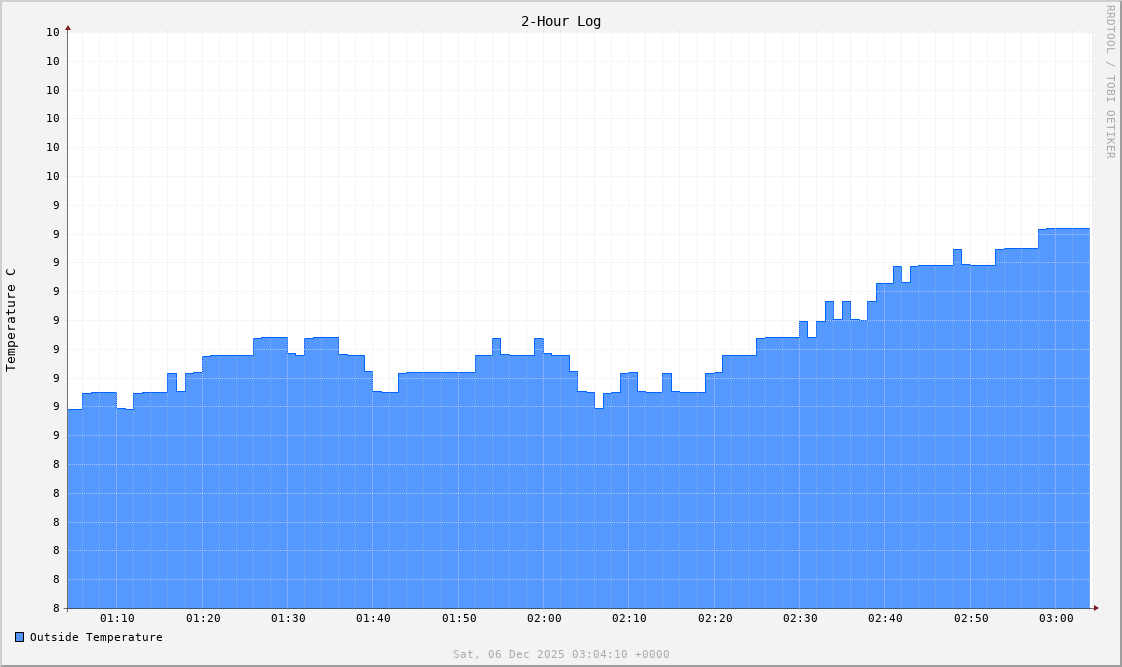Click the "2-Hour Log" graph title
The height and width of the screenshot is (667, 1122).
pyautogui.click(x=560, y=21)
